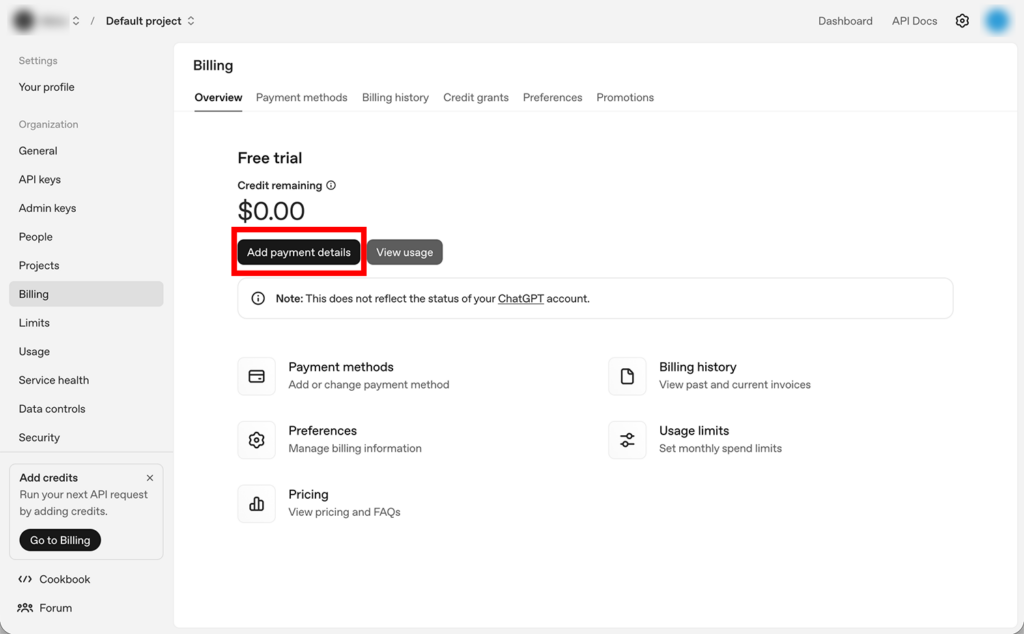Select Promotions from the billing tabs
This screenshot has height=634, width=1024.
point(625,97)
